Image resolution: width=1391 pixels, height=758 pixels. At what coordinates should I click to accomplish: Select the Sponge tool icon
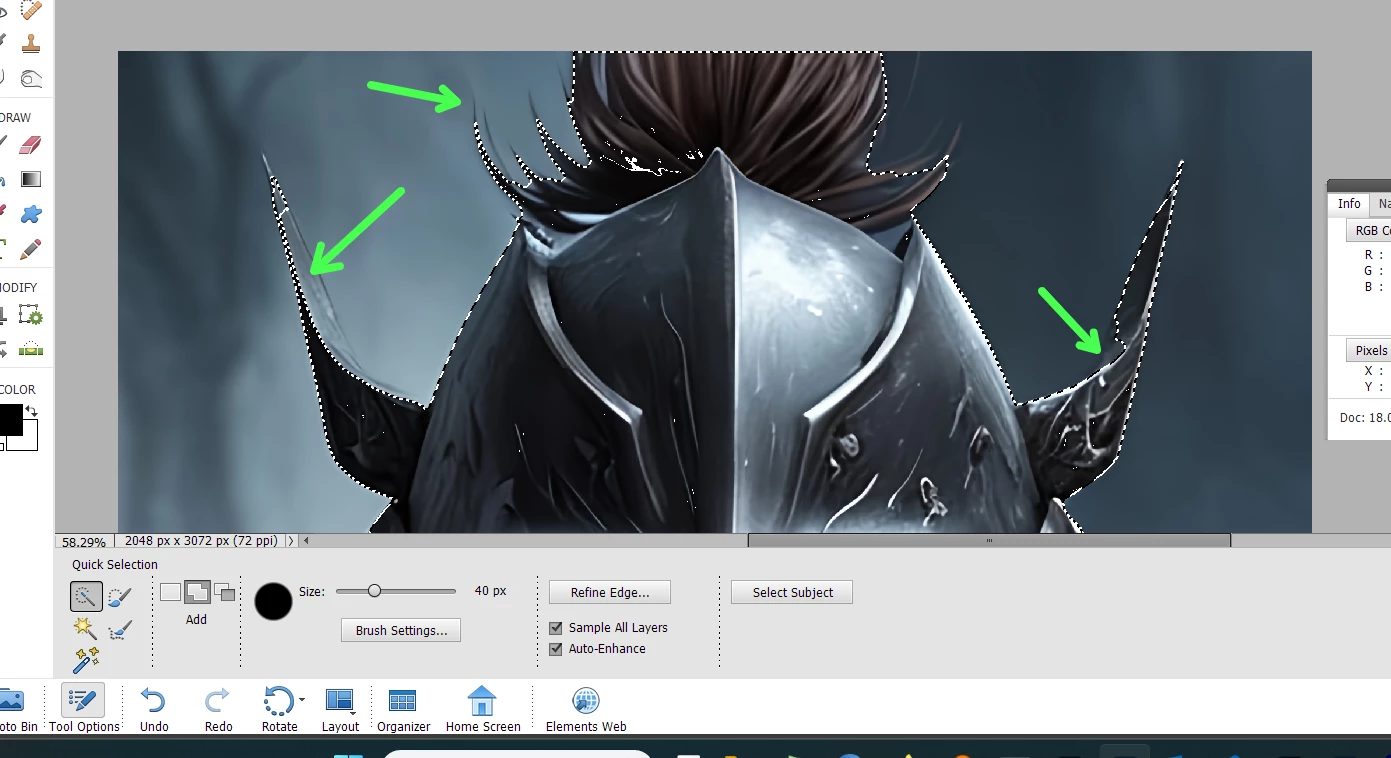(31, 78)
